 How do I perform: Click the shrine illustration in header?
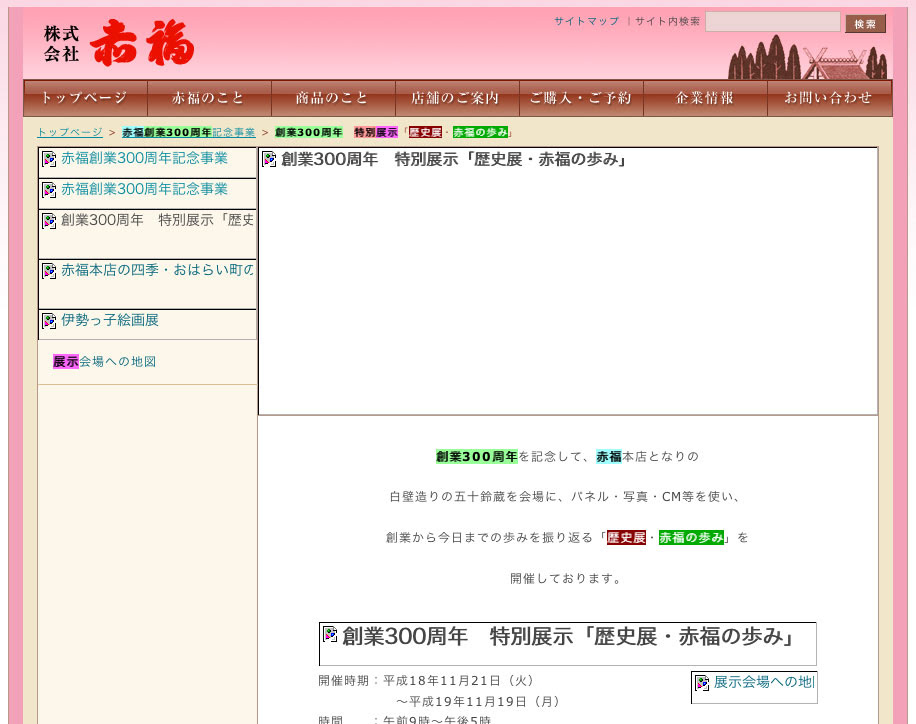click(807, 57)
